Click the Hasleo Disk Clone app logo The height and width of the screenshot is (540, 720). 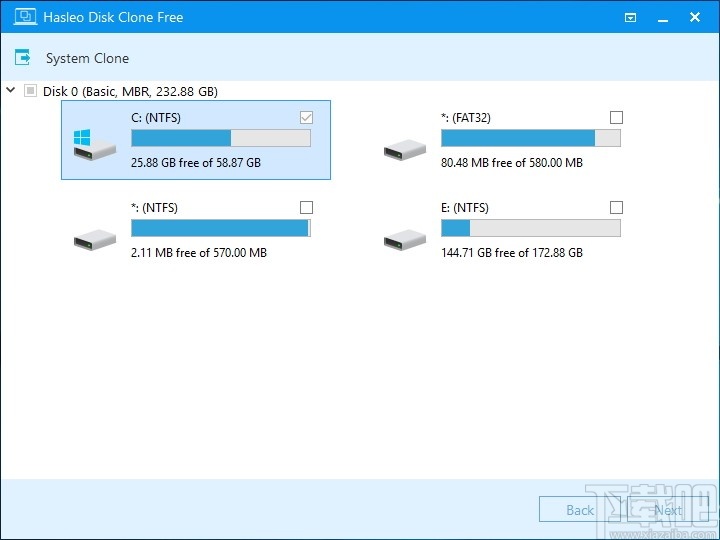click(x=25, y=17)
